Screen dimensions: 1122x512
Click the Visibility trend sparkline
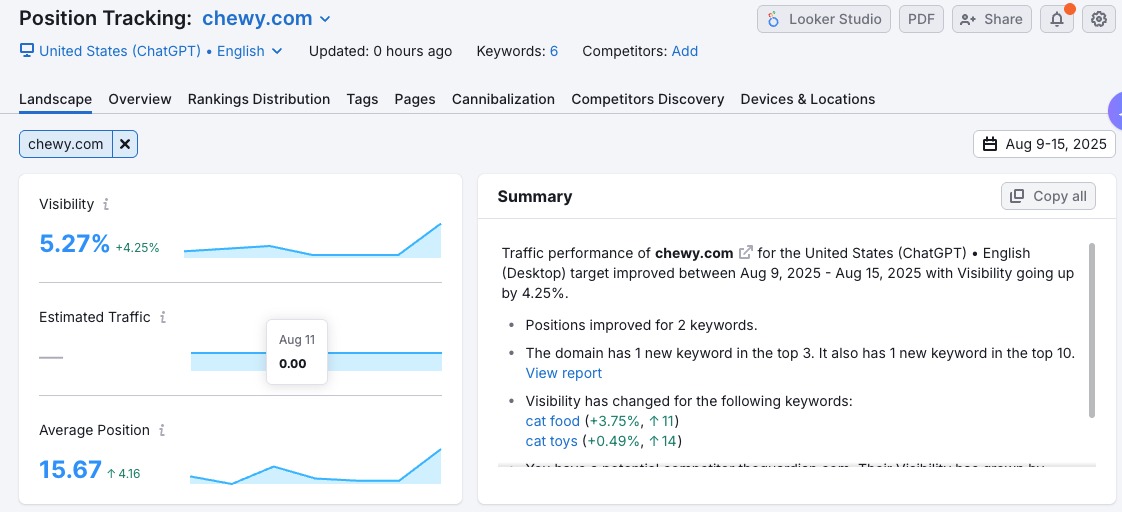[312, 240]
